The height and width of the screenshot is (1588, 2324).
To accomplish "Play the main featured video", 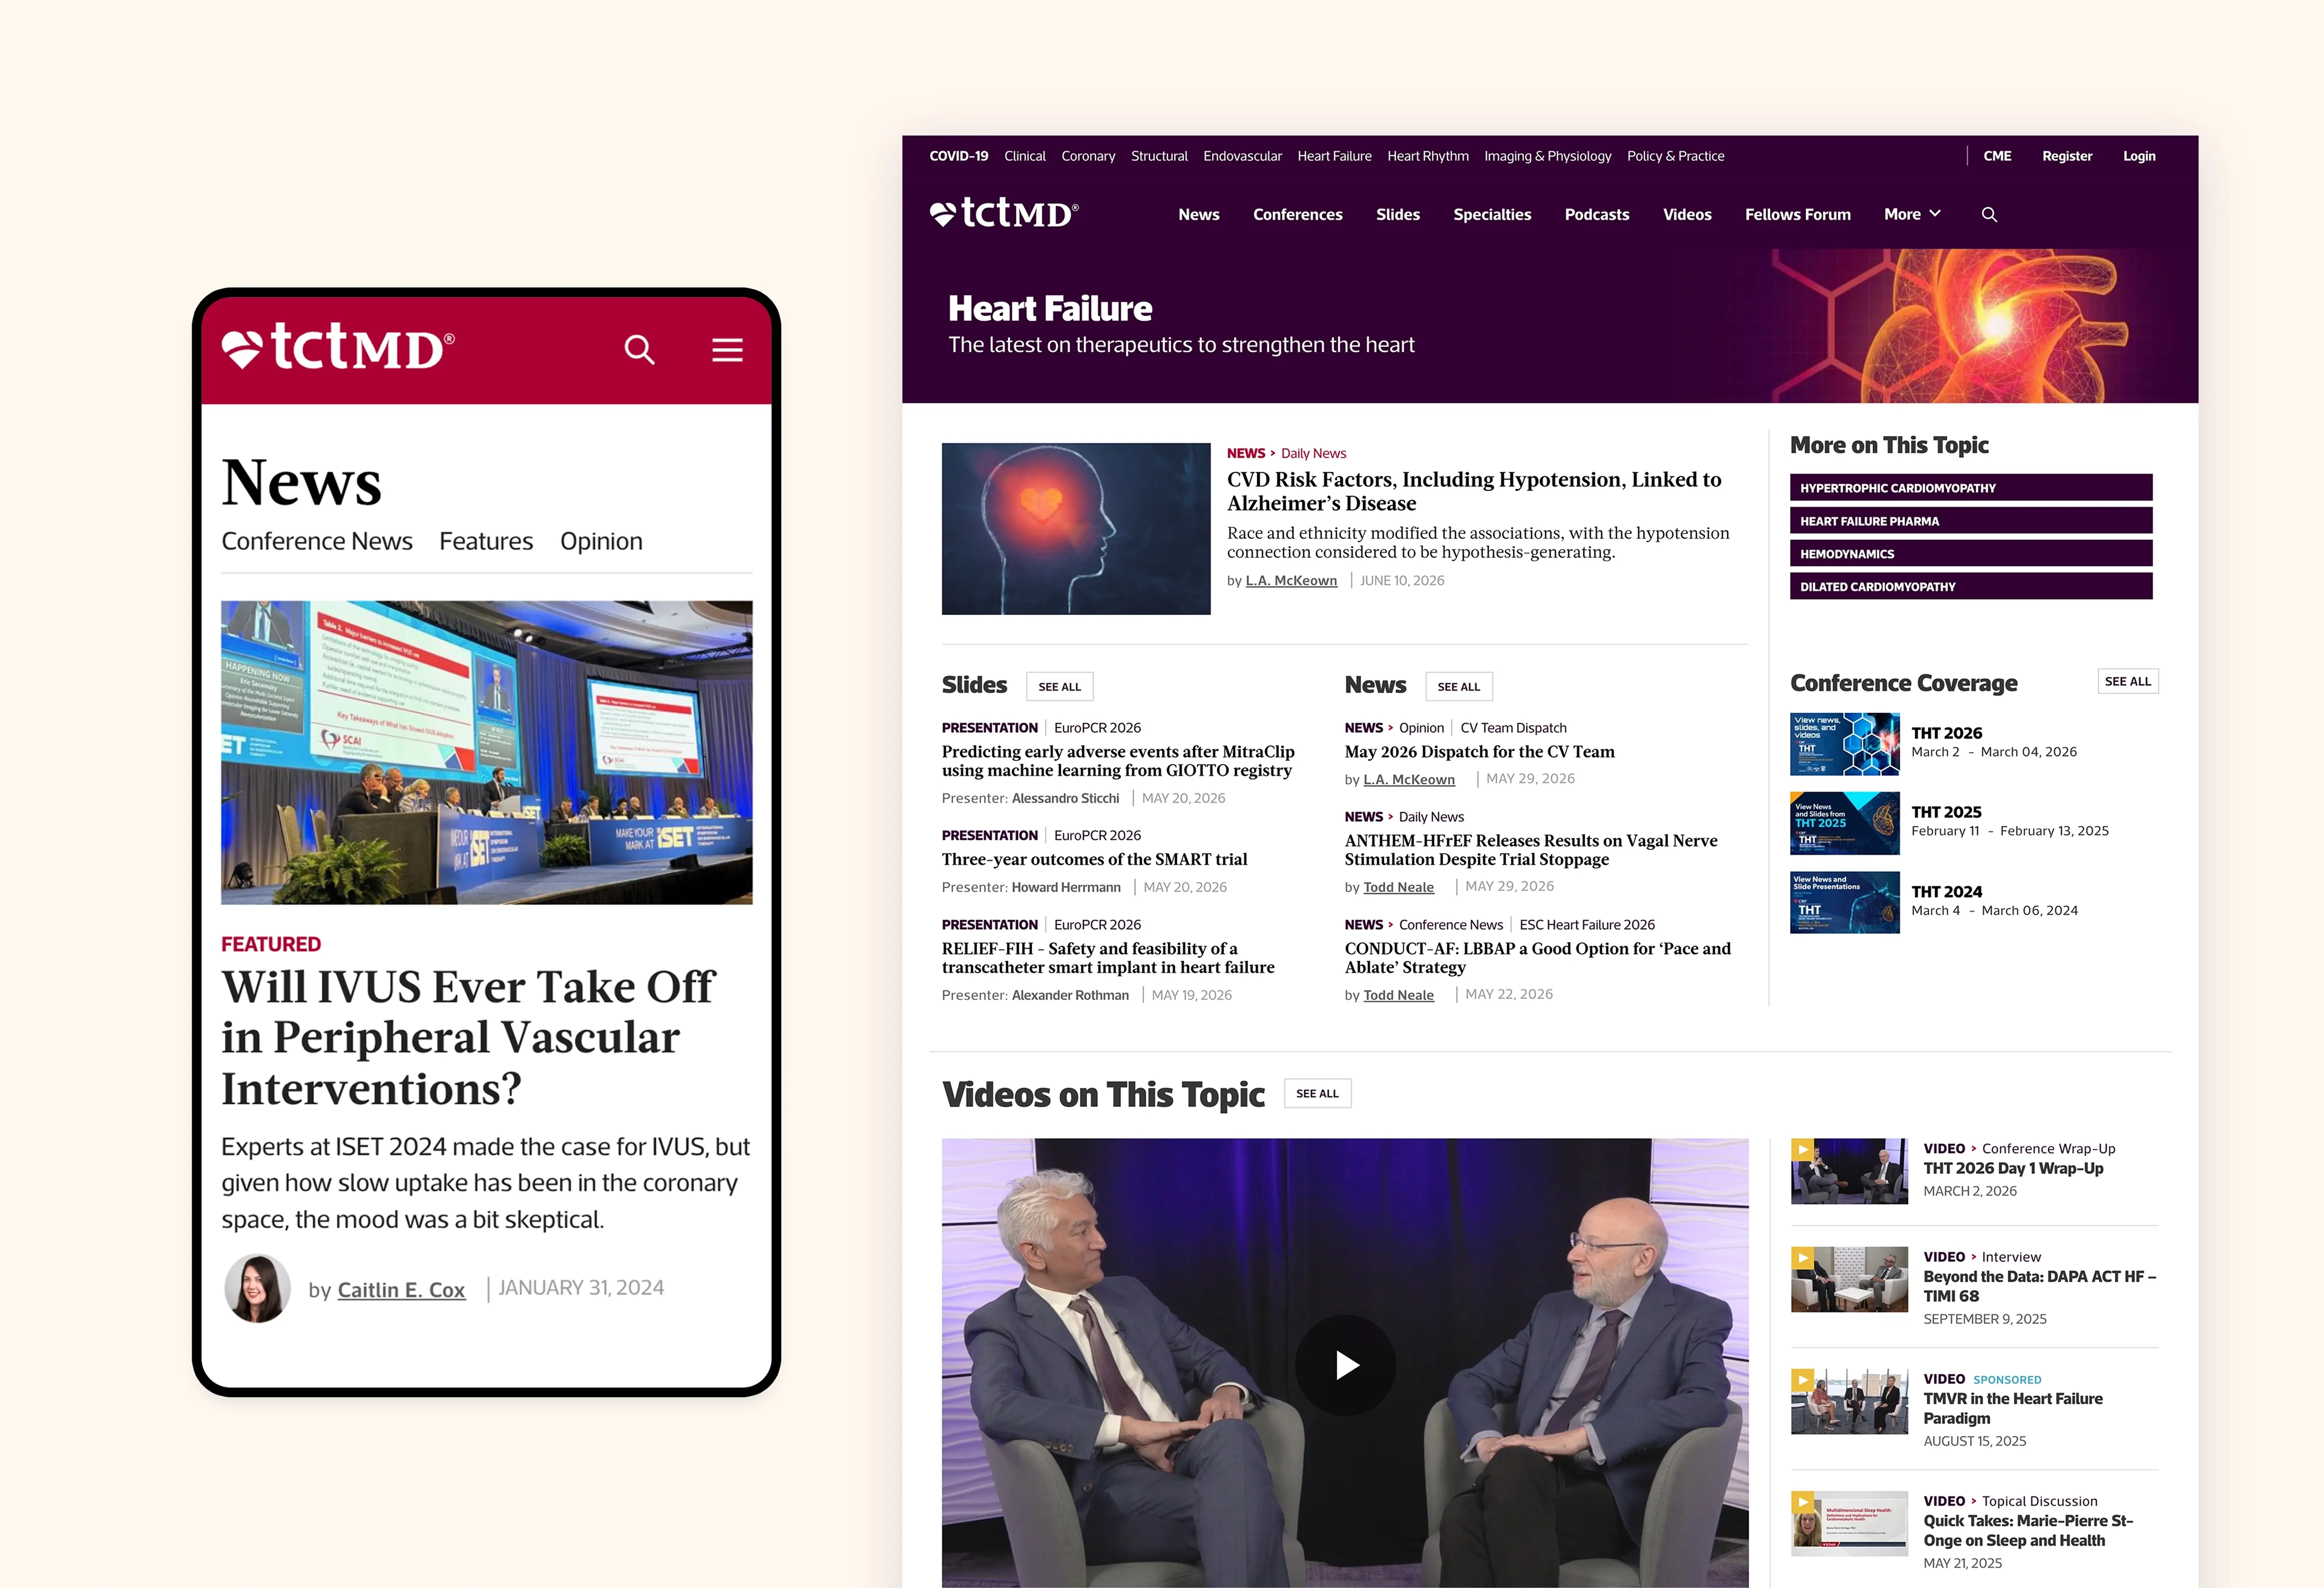I will point(1345,1365).
